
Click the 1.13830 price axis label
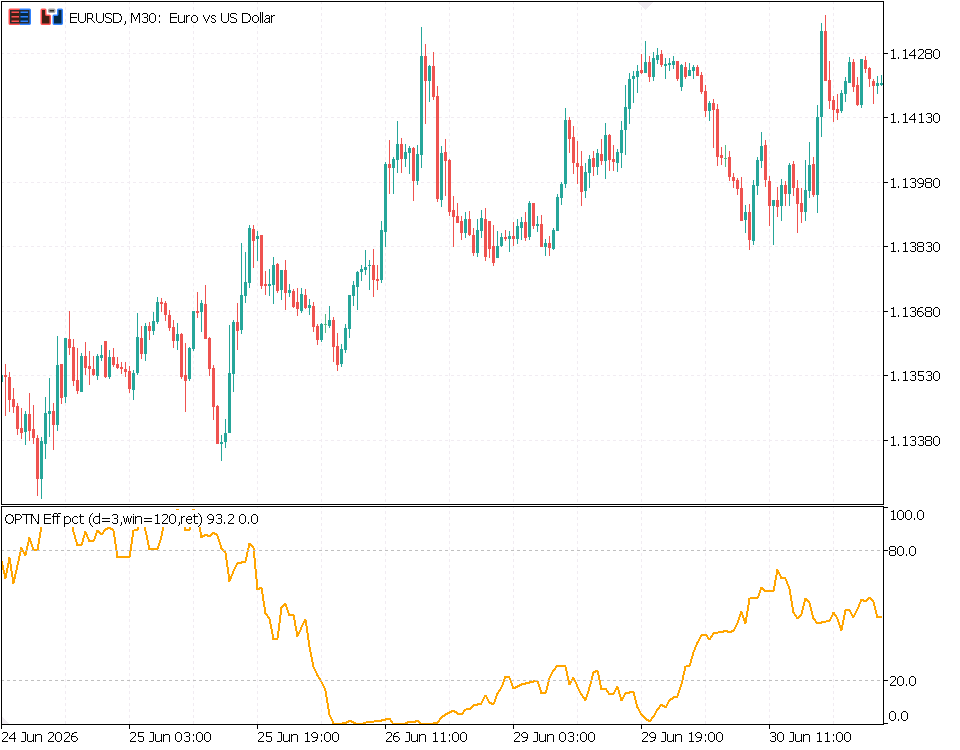[914, 247]
